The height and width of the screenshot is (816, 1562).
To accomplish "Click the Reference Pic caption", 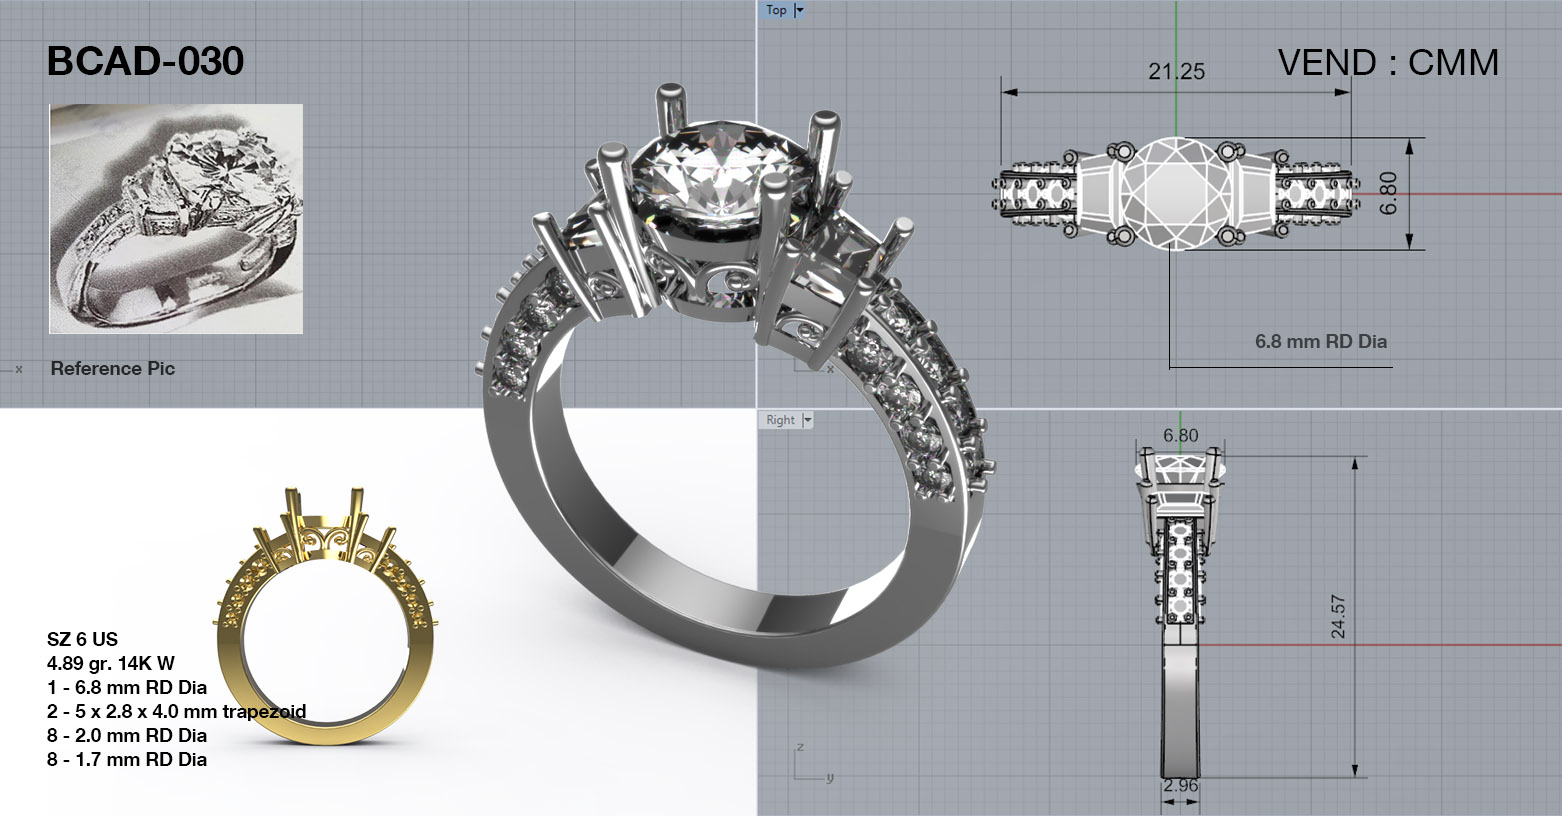I will click(112, 369).
